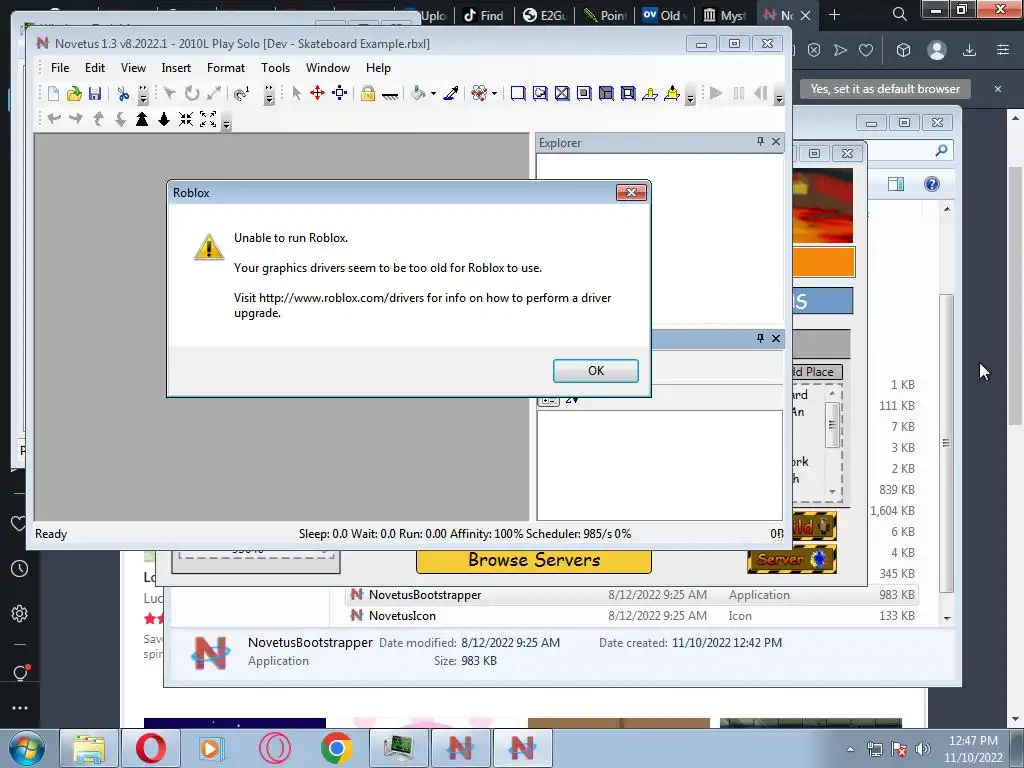This screenshot has width=1024, height=768.
Task: Open a new Opera tab with plus
Action: click(x=834, y=15)
